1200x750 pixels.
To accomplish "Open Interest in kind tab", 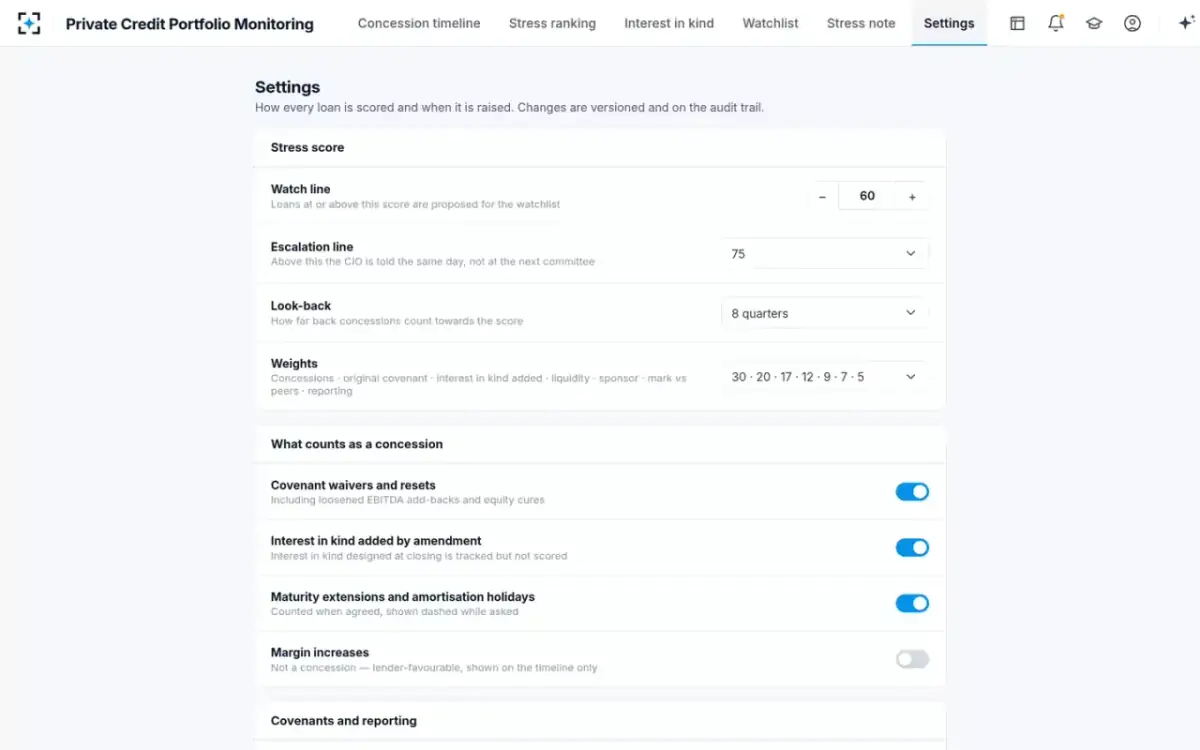I will (x=669, y=23).
